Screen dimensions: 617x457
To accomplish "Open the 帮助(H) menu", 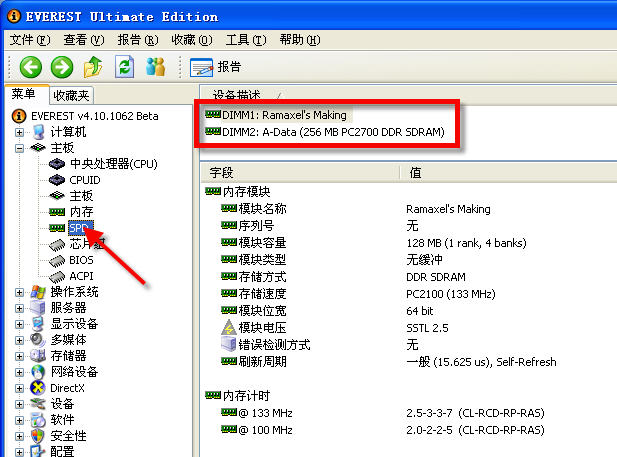I will click(300, 40).
